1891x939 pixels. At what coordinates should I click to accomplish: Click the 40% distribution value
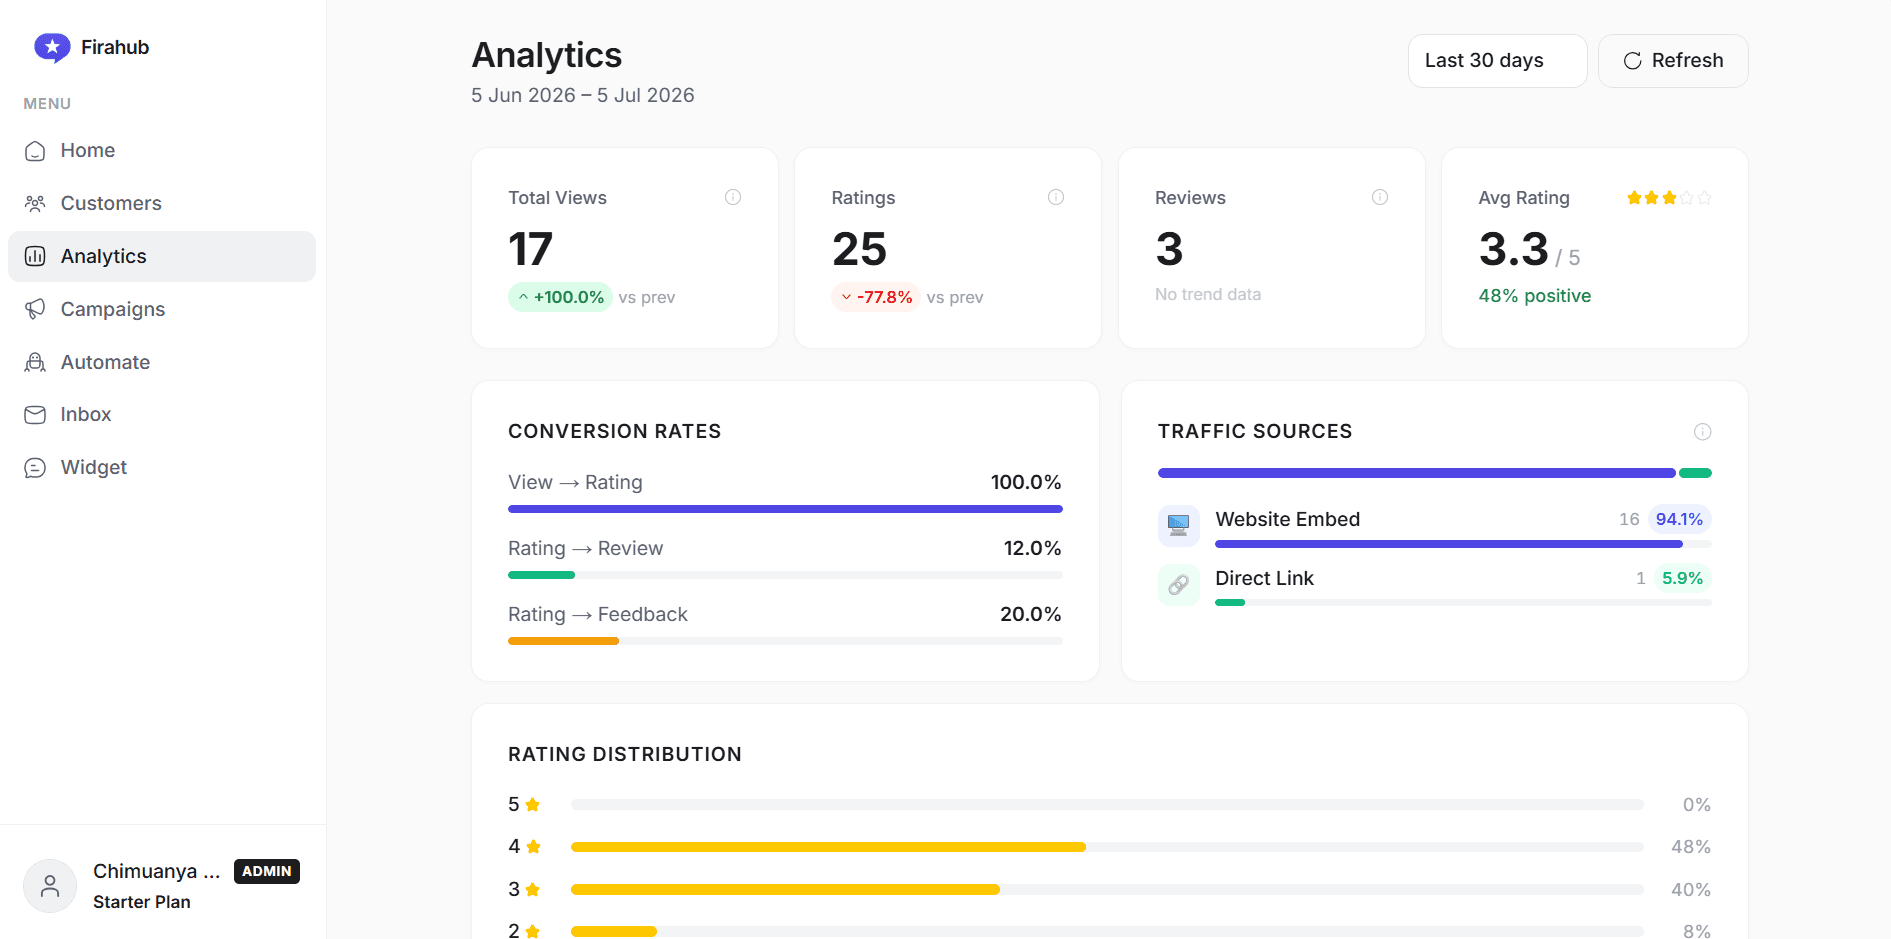click(x=1691, y=890)
